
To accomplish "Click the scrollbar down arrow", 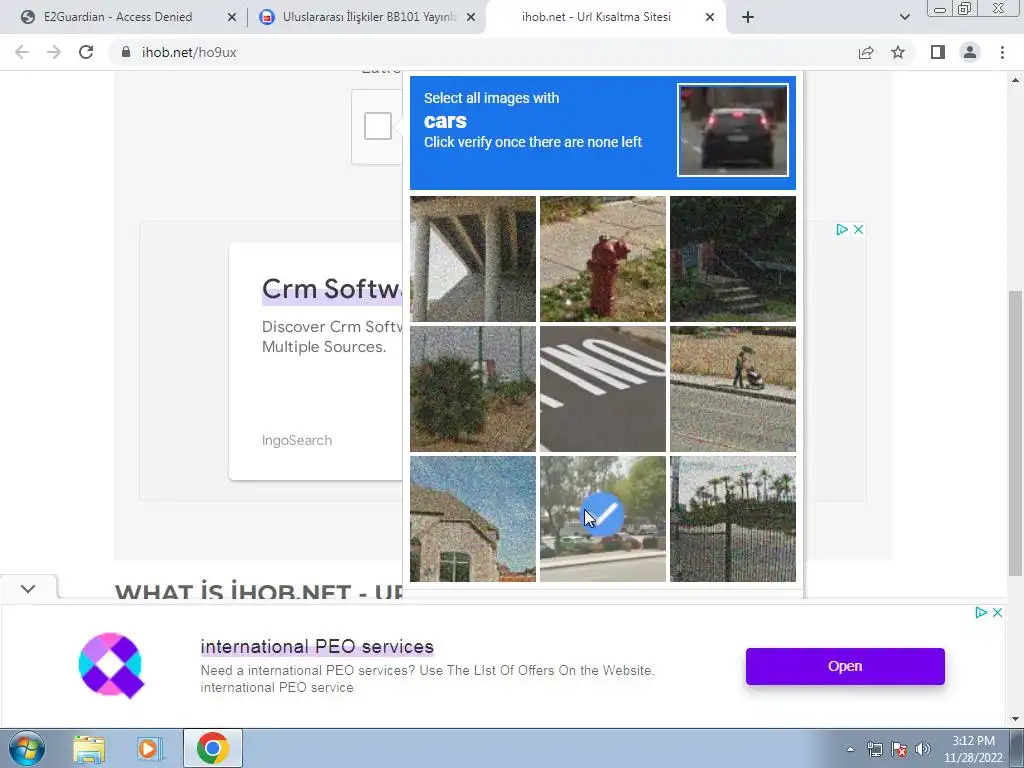I will pos(1015,719).
